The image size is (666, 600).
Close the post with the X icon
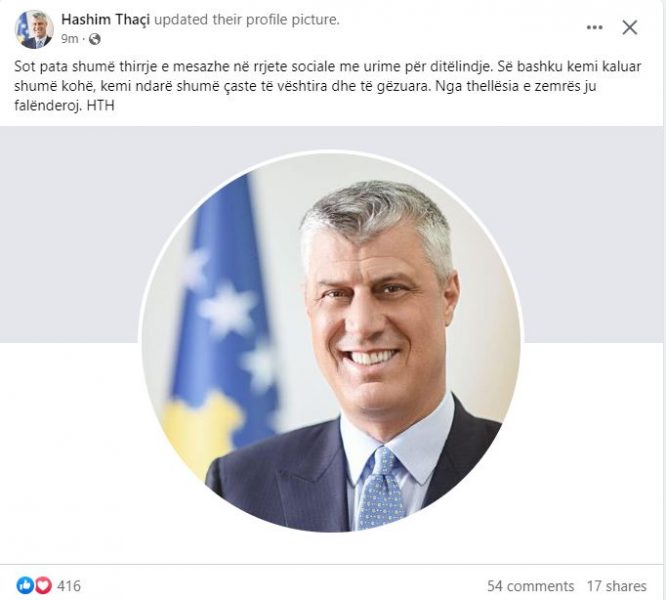[629, 28]
